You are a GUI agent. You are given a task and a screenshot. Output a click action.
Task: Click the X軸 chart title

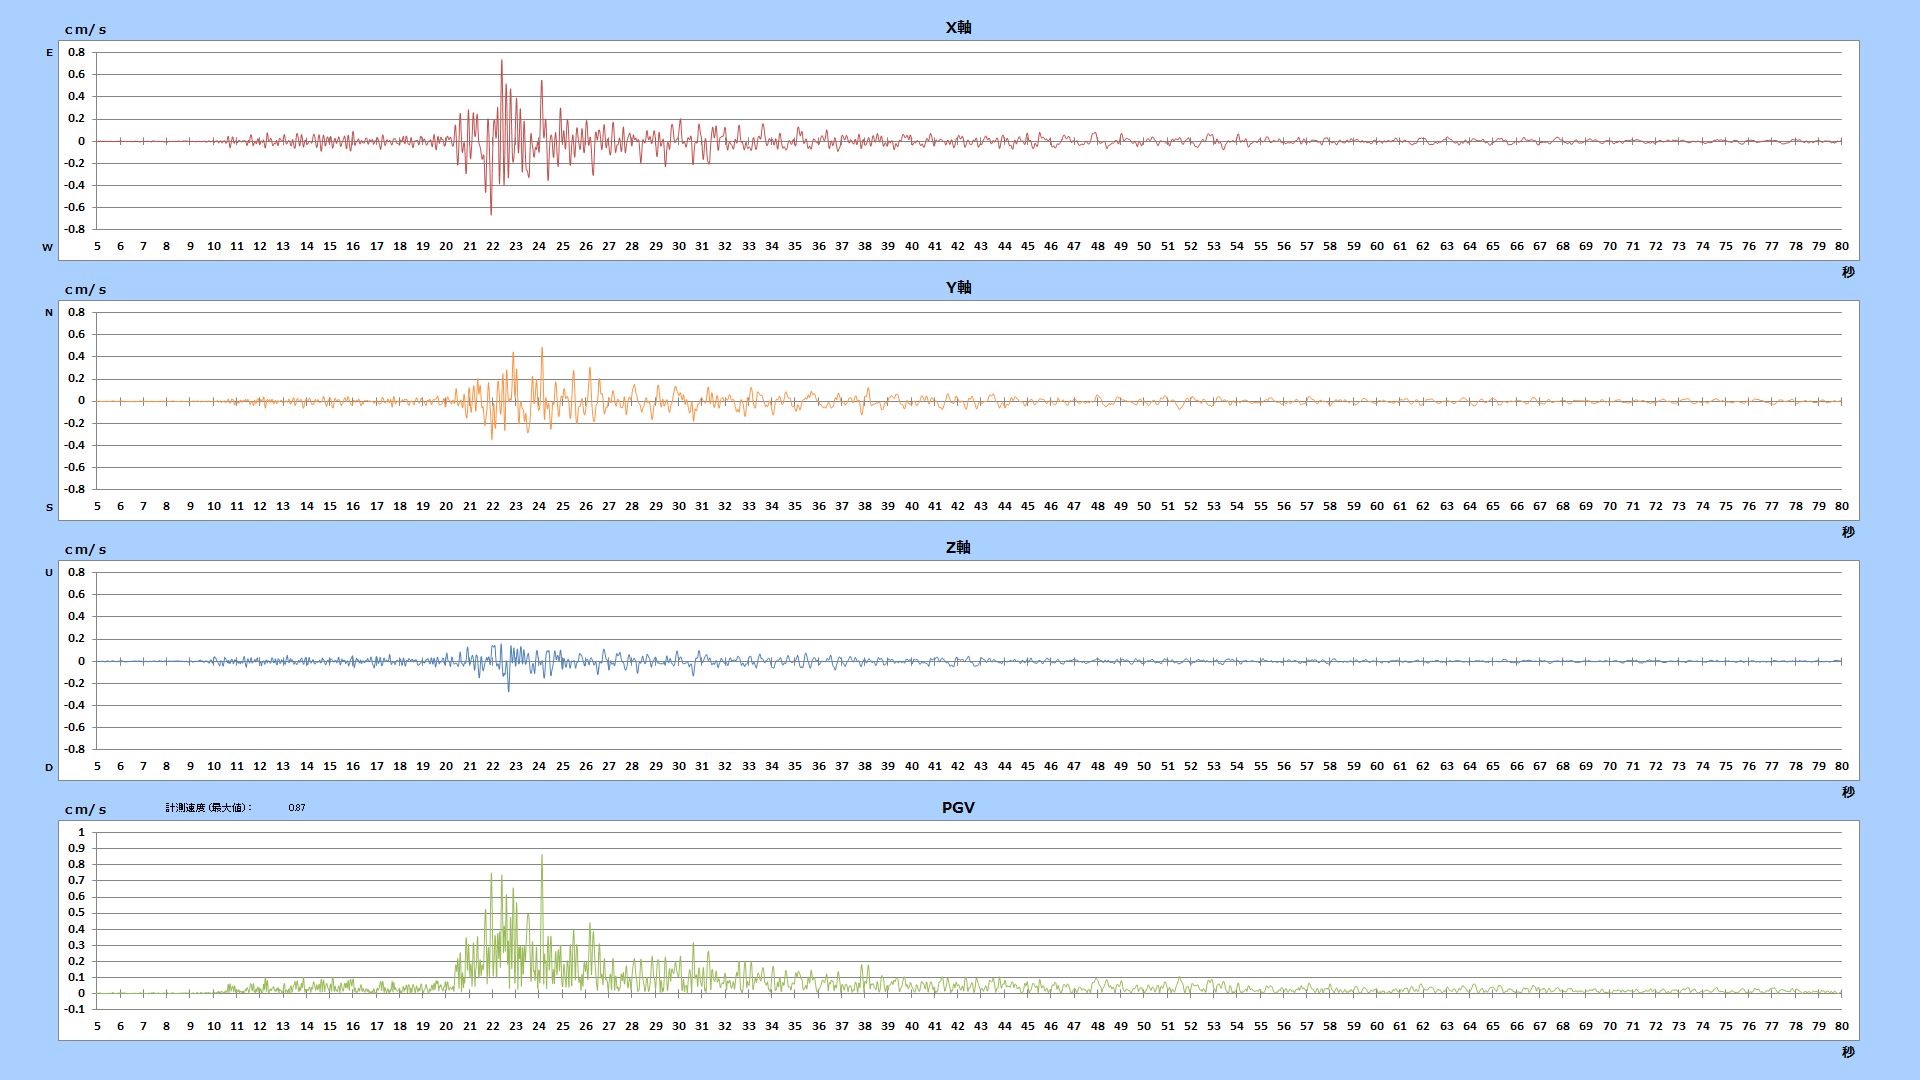coord(958,27)
